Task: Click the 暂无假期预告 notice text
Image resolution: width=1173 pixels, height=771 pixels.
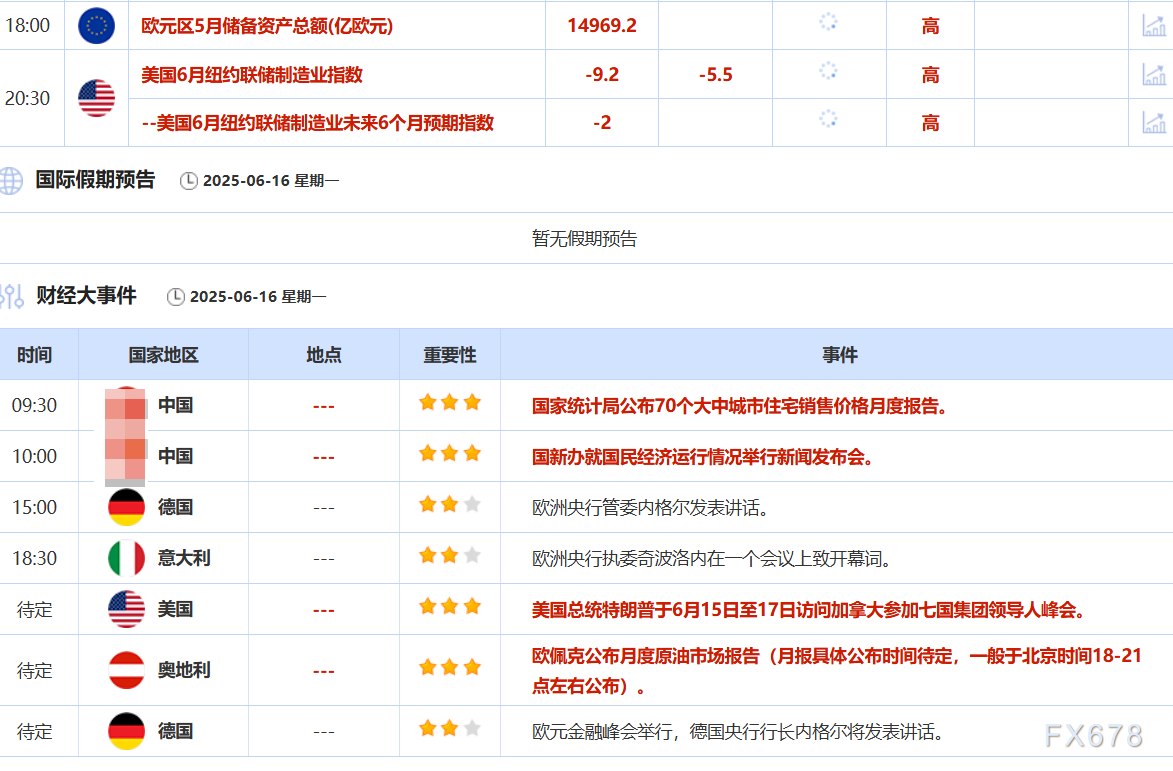Action: tap(585, 239)
